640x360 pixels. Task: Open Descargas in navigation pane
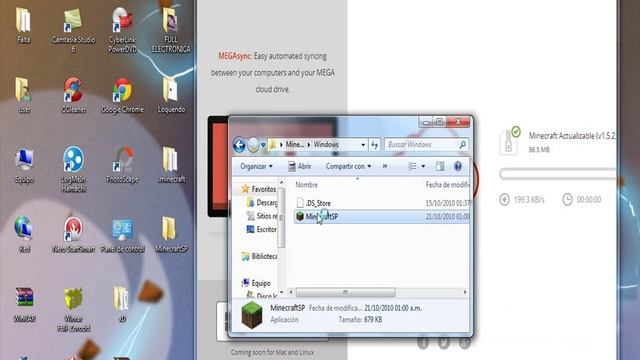click(x=262, y=202)
